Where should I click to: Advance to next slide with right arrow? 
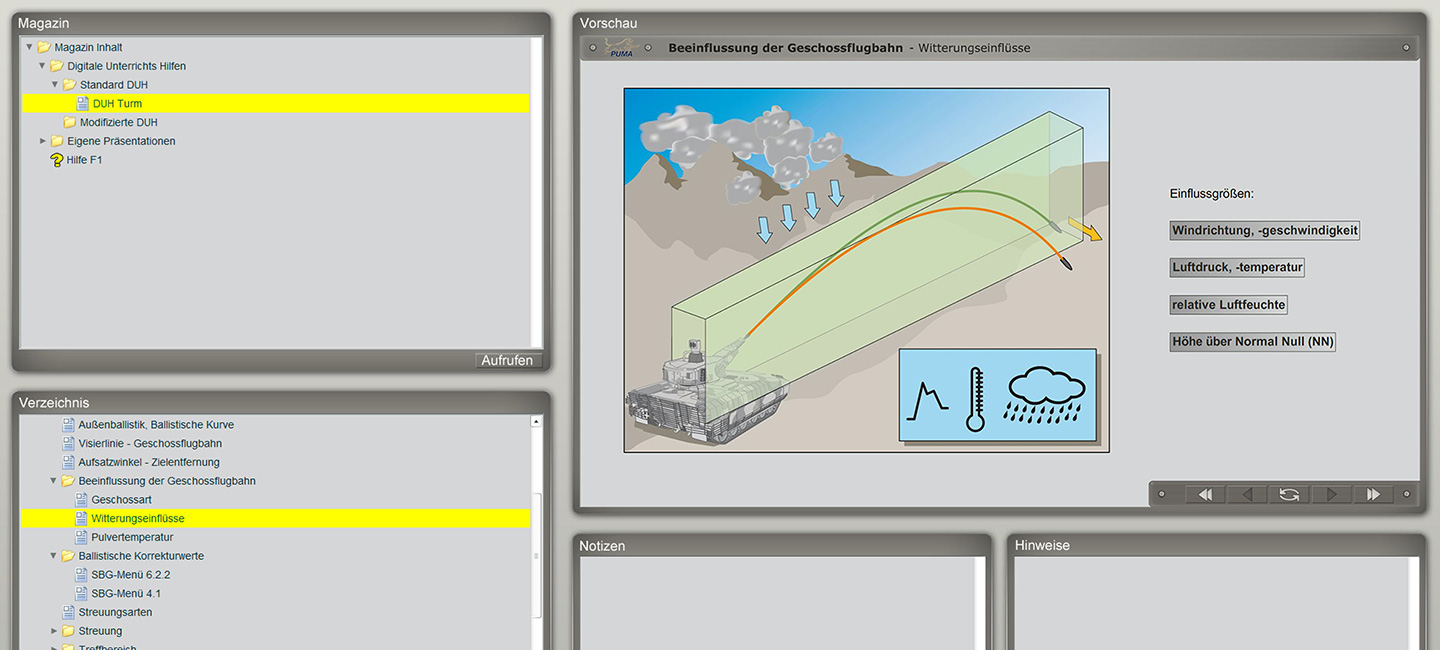[x=1331, y=494]
